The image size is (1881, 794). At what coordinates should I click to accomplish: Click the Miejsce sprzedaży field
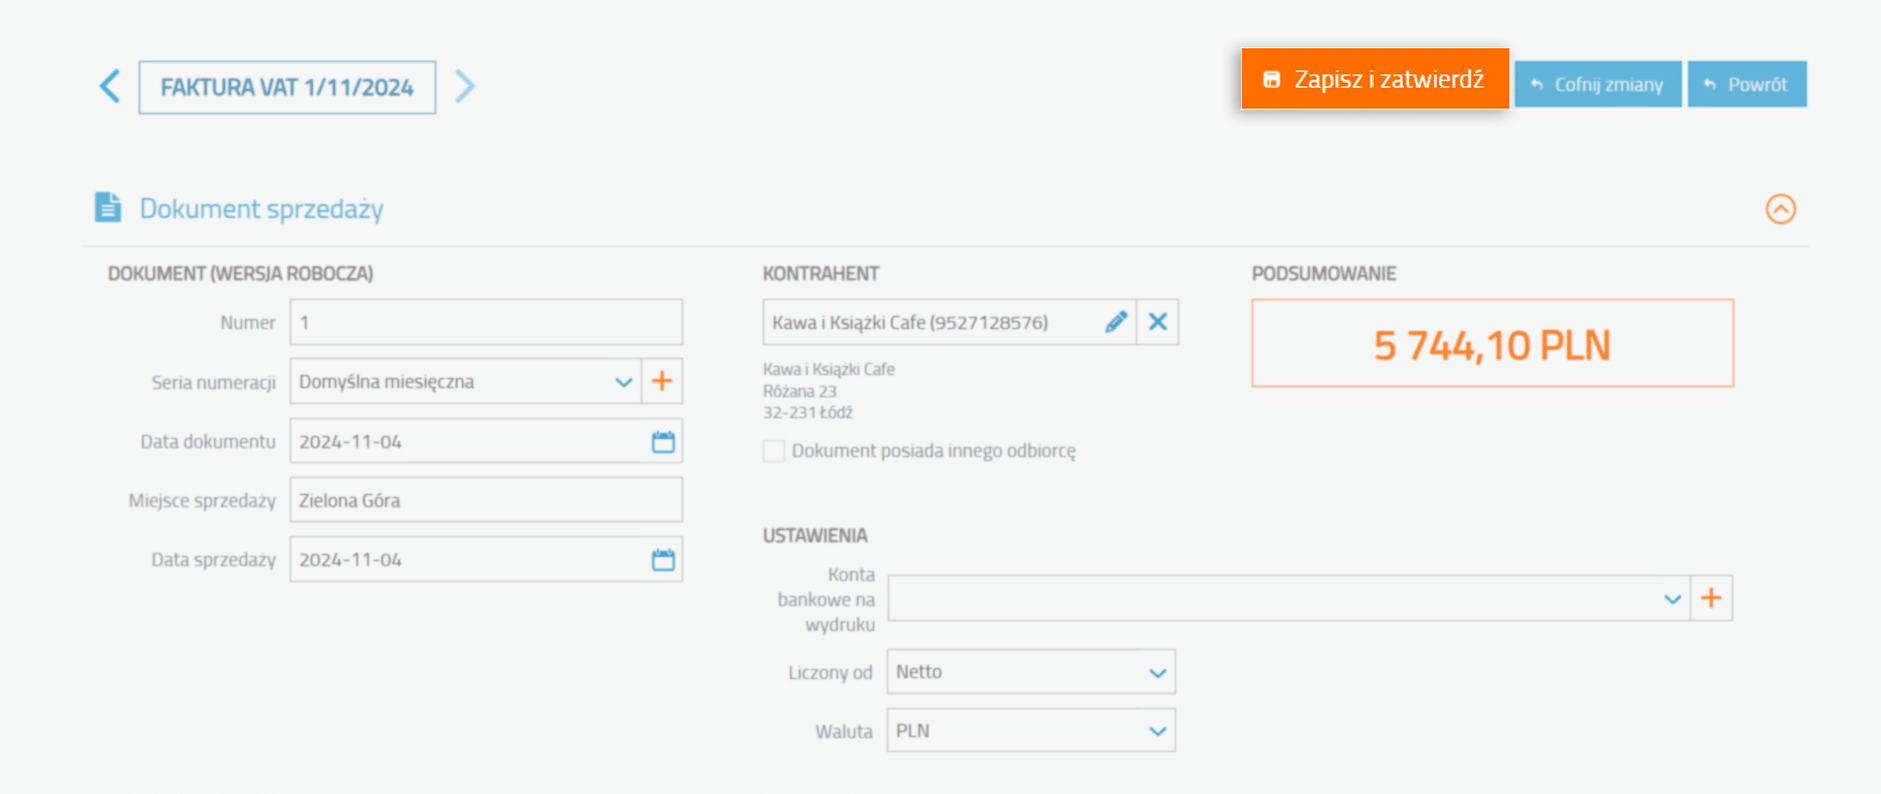point(486,500)
